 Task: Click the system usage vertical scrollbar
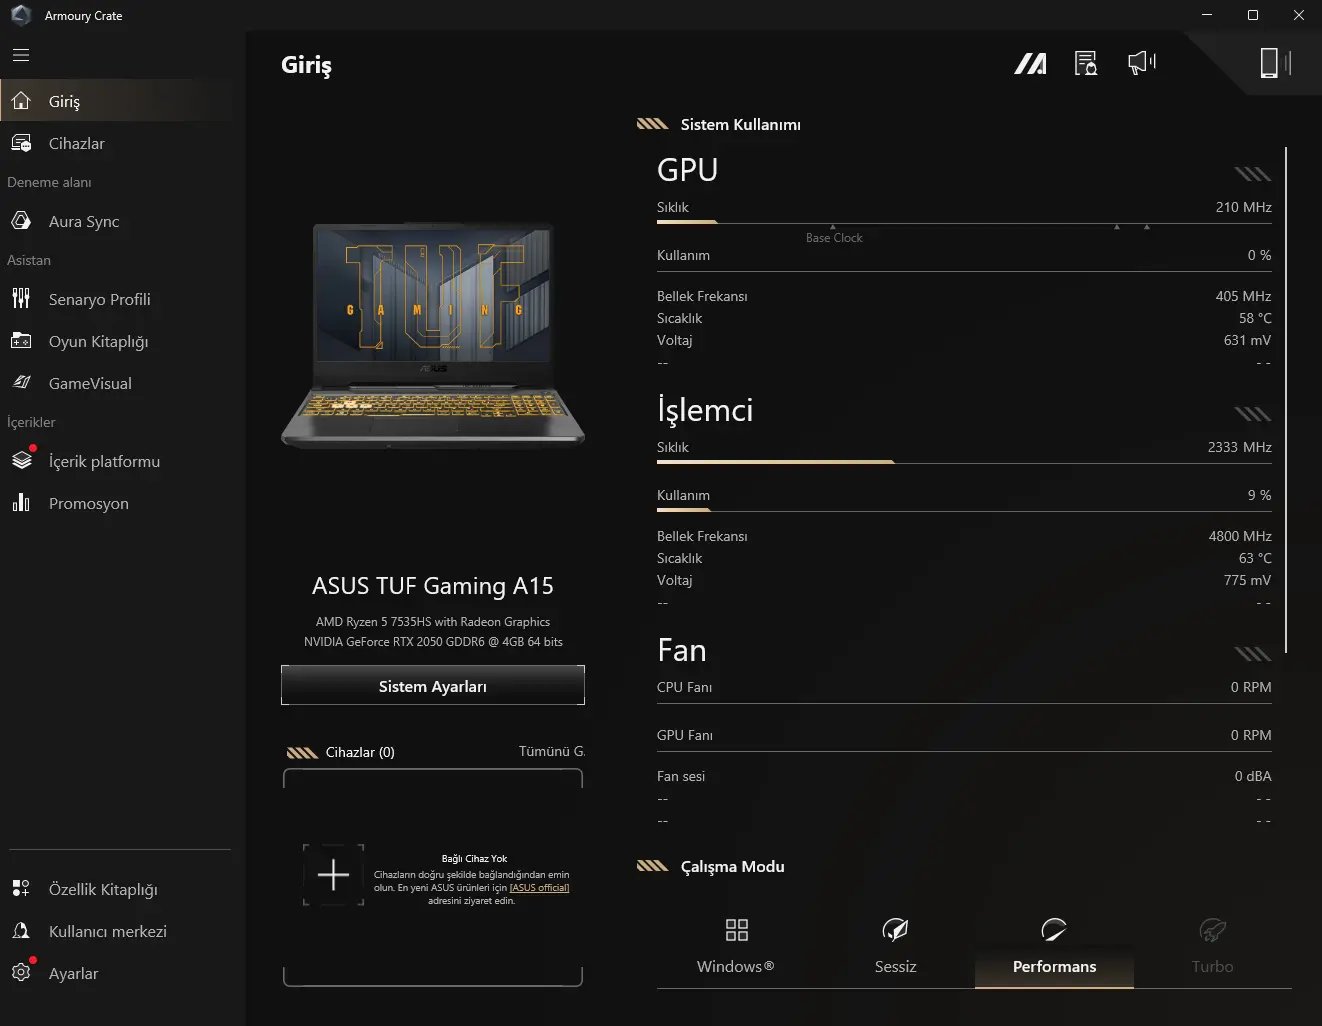(x=1285, y=400)
